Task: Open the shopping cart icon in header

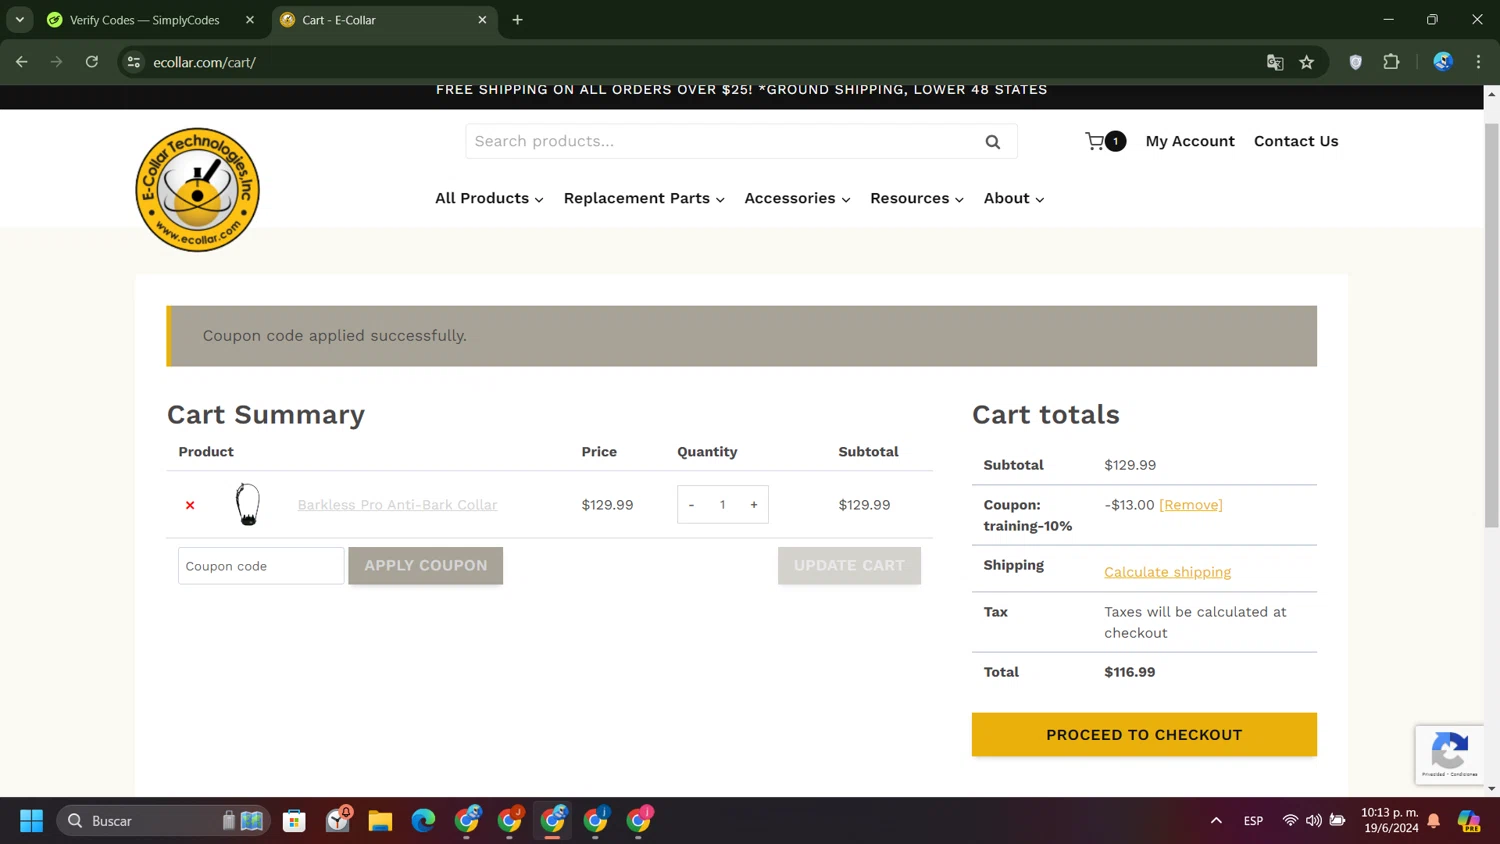Action: coord(1105,141)
